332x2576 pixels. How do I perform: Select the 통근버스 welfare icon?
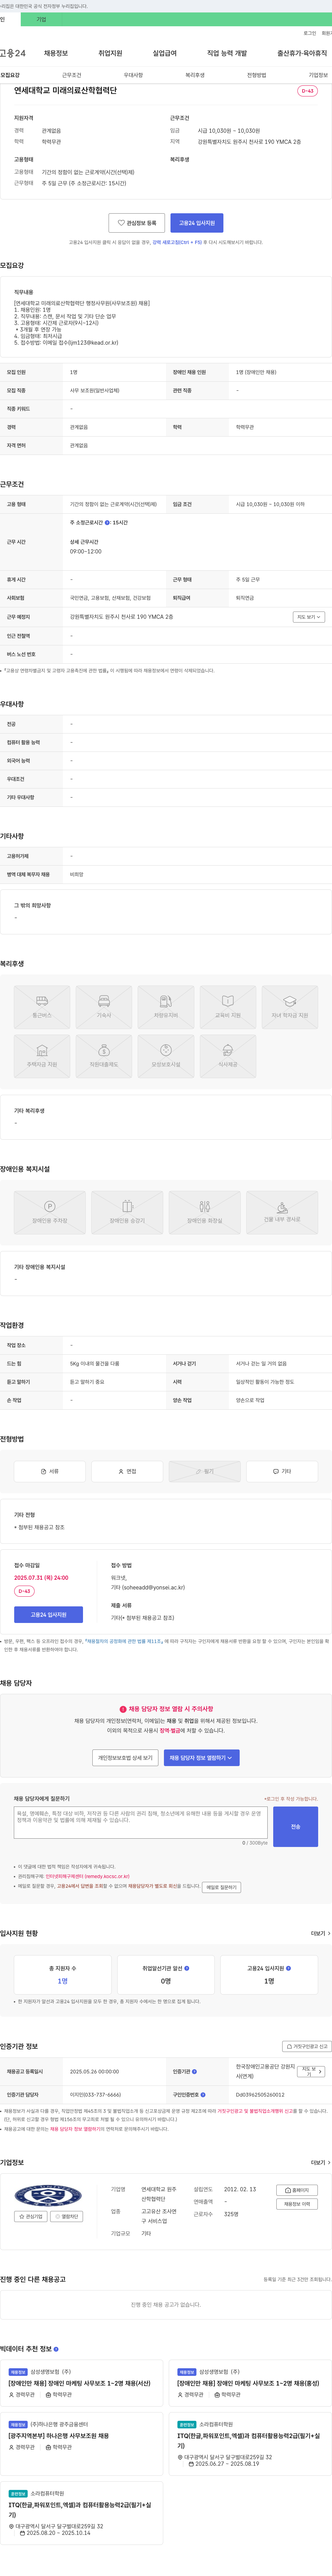click(x=42, y=1007)
